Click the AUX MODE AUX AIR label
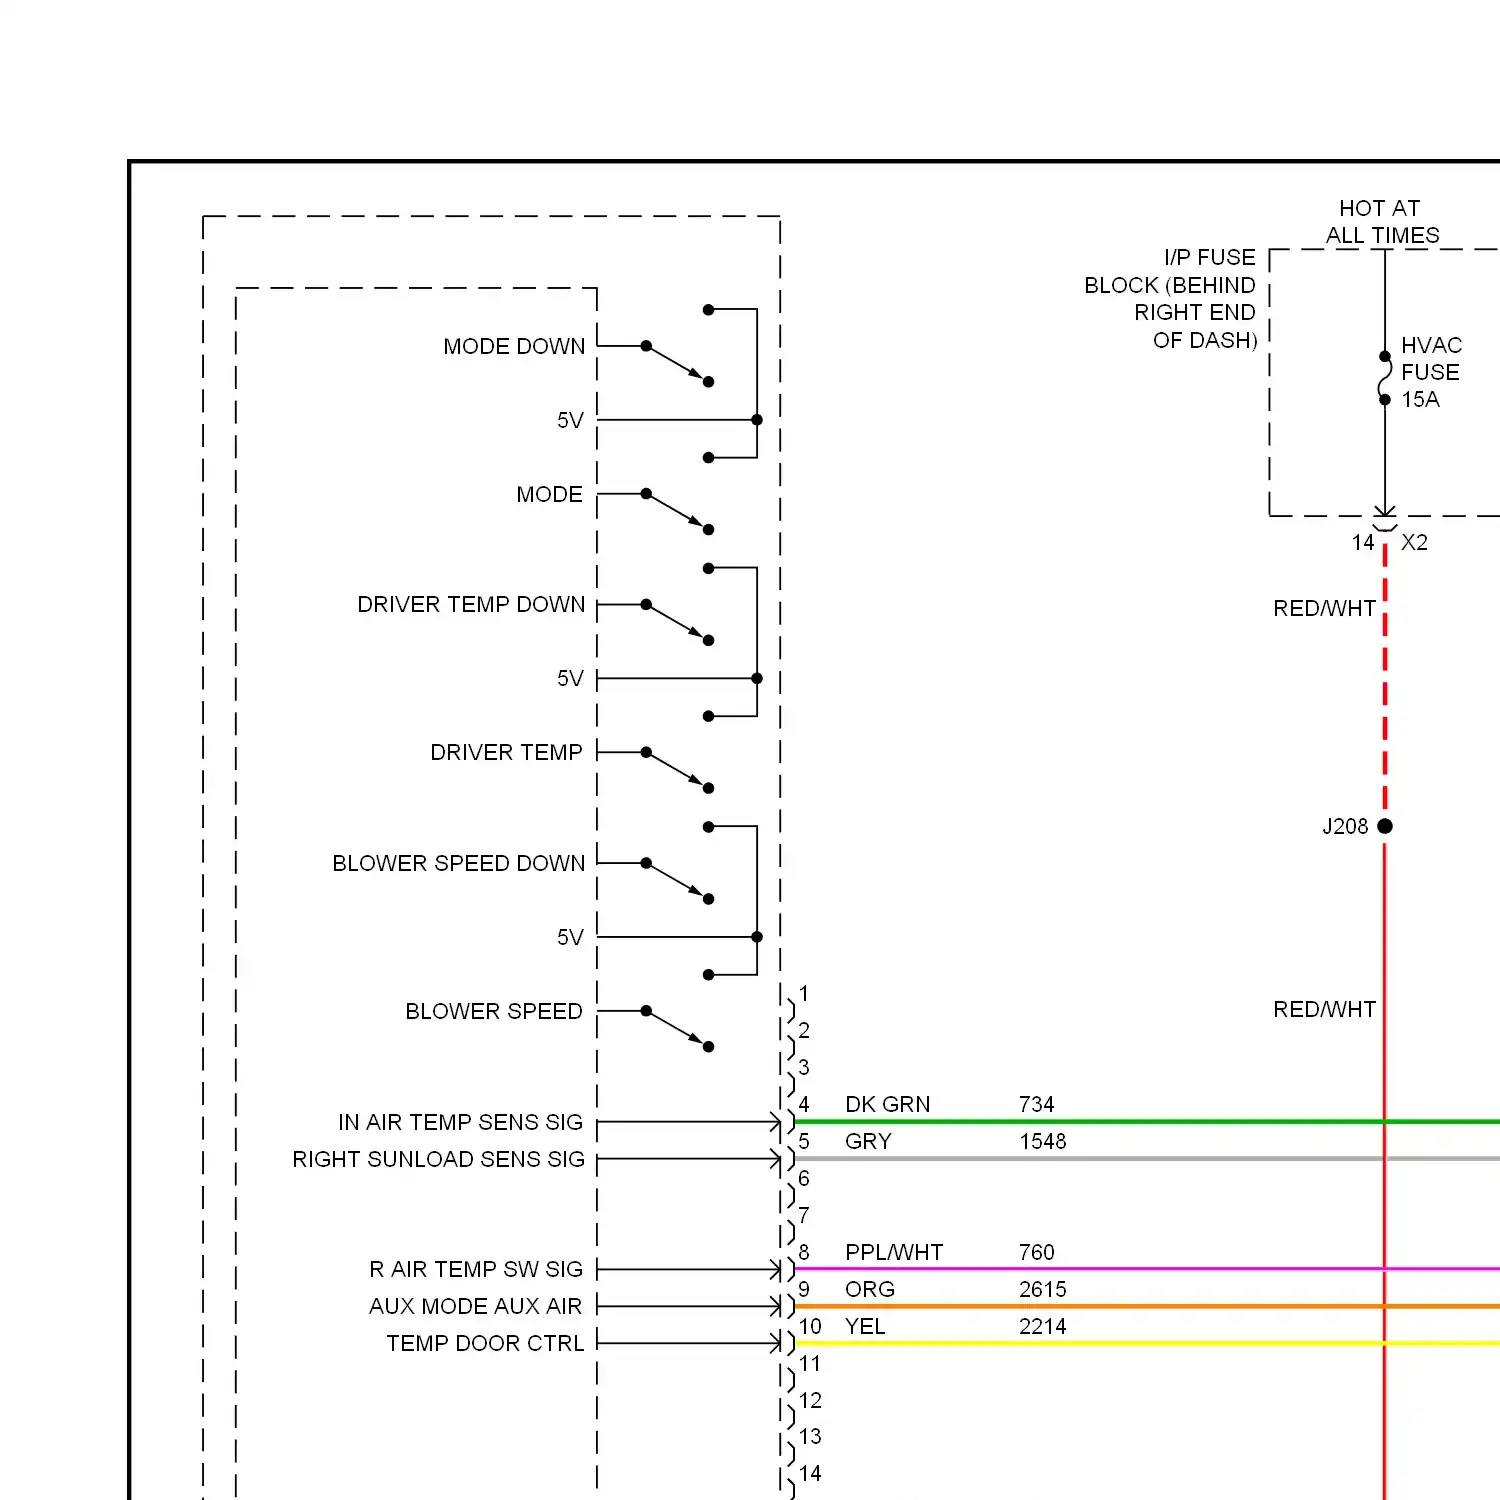This screenshot has height=1500, width=1500. tap(475, 1306)
